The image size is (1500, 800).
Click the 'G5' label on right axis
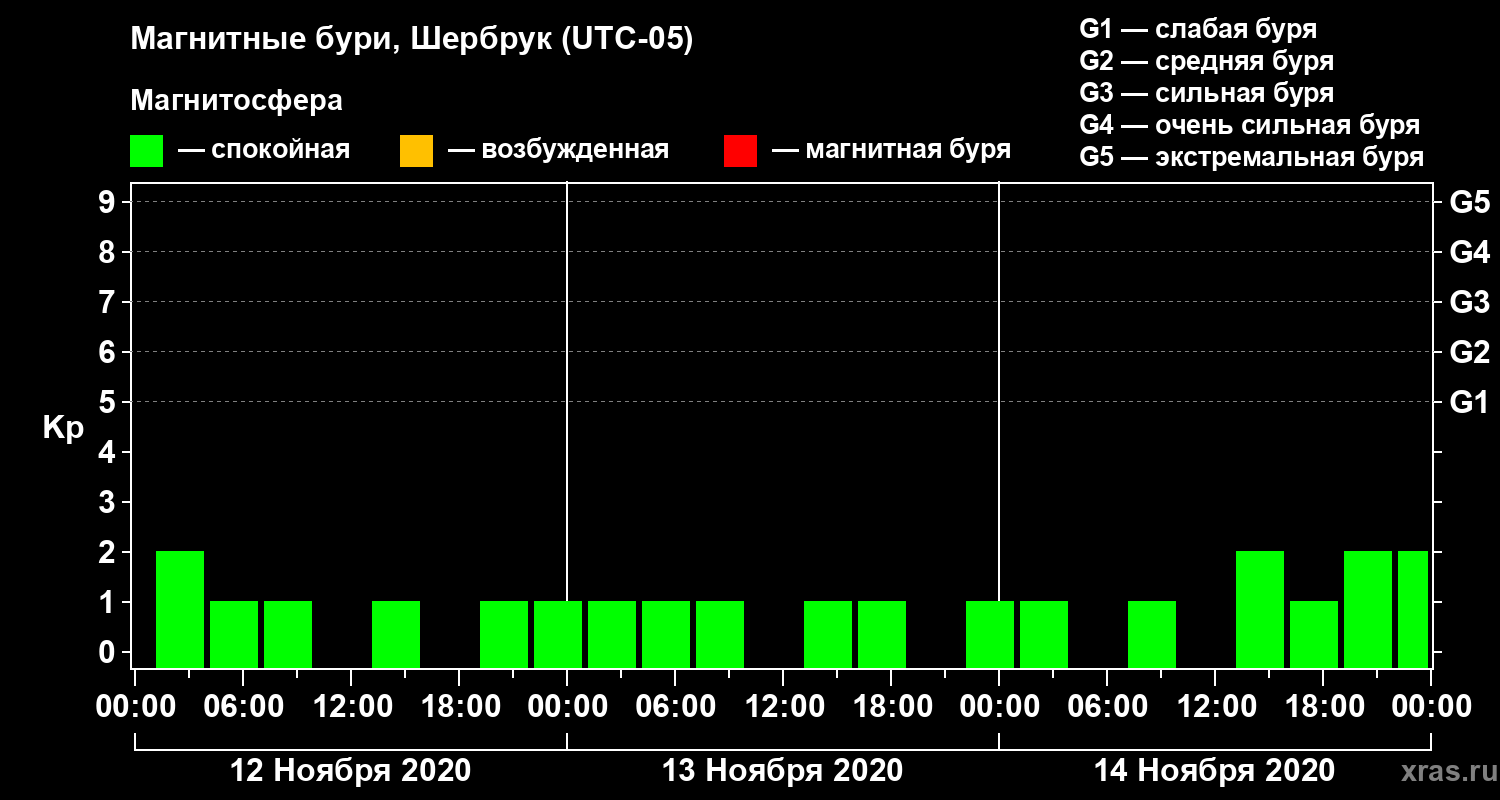tap(1469, 202)
